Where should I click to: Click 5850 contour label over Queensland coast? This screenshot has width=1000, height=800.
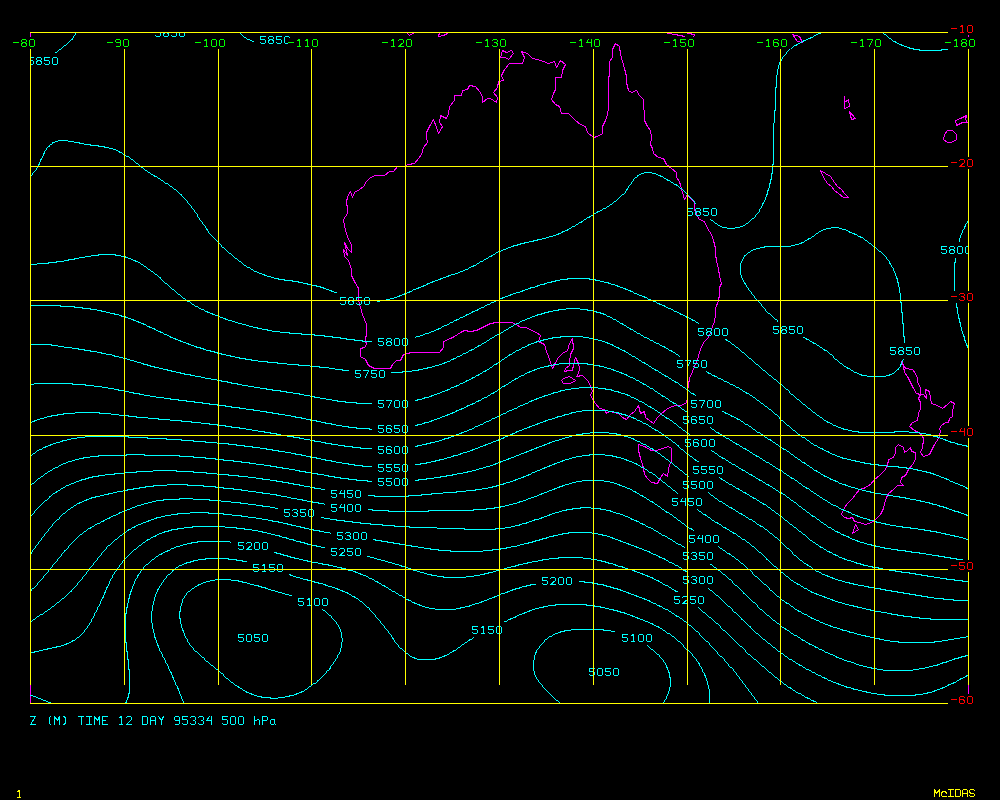pyautogui.click(x=702, y=212)
